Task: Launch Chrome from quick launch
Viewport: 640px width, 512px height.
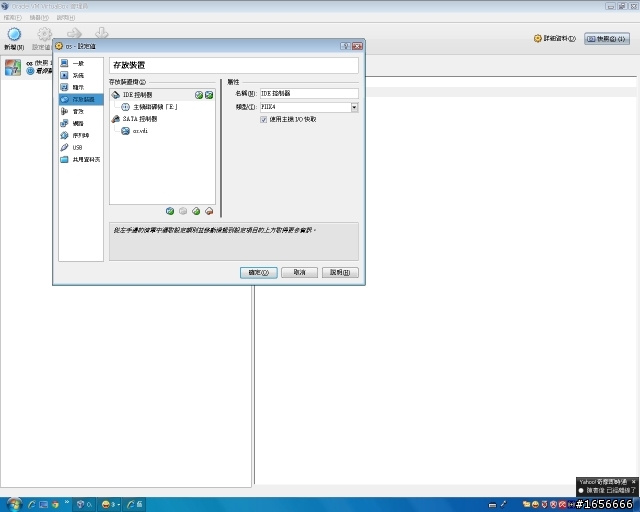Action: click(55, 505)
